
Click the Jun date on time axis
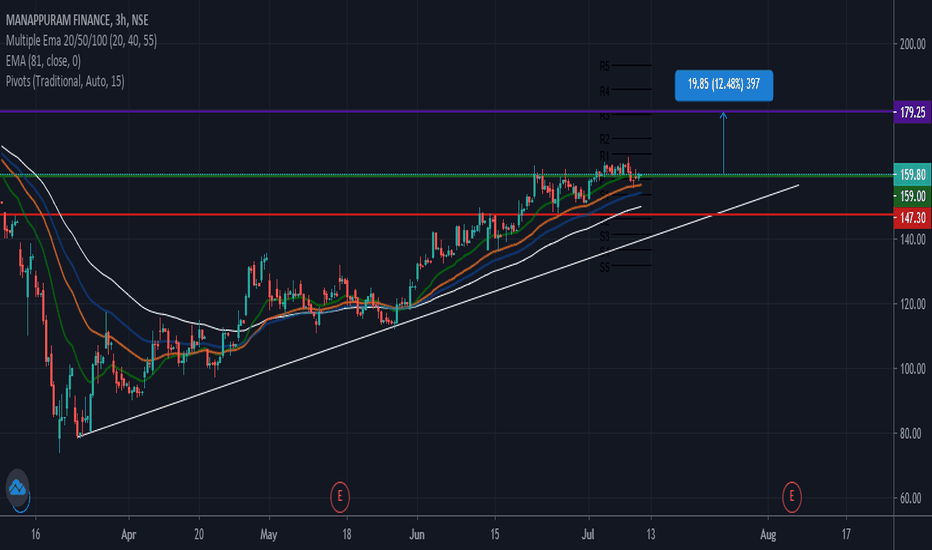point(417,535)
